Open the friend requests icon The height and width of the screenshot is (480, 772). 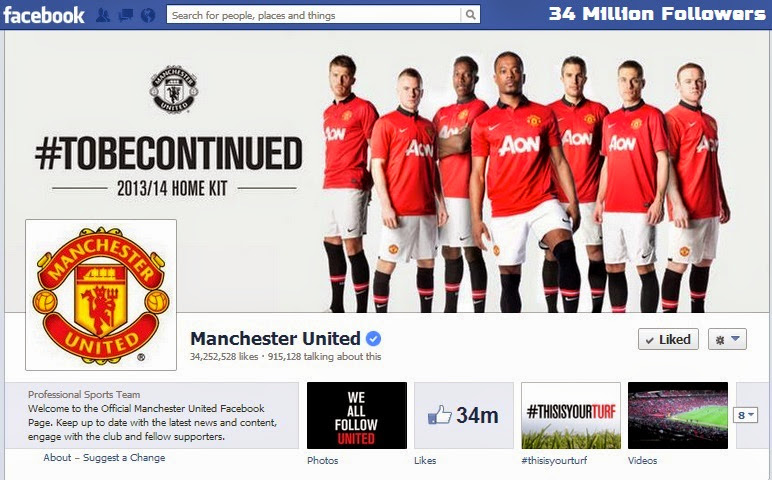[103, 15]
